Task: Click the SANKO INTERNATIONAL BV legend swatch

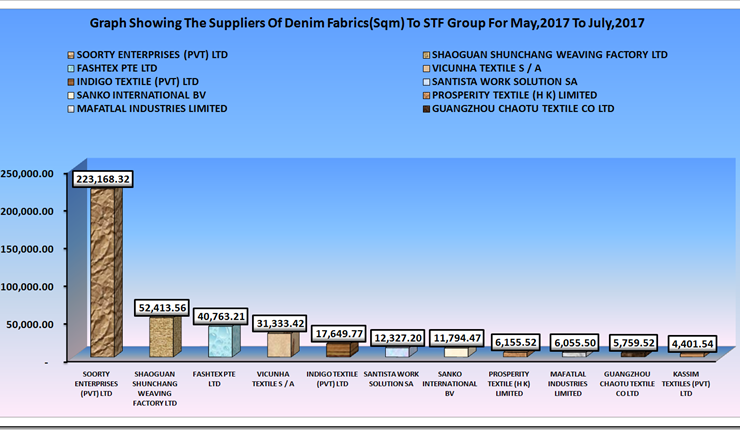Action: (x=71, y=96)
